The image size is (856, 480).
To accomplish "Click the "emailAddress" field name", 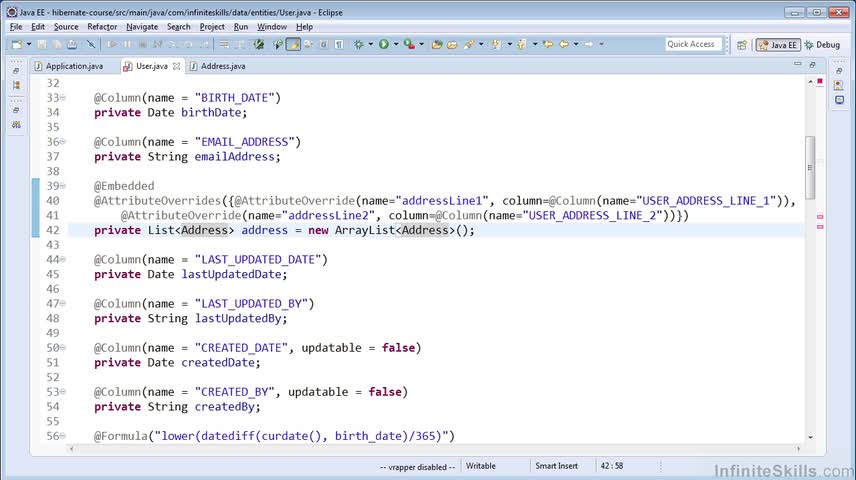I will coord(235,157).
